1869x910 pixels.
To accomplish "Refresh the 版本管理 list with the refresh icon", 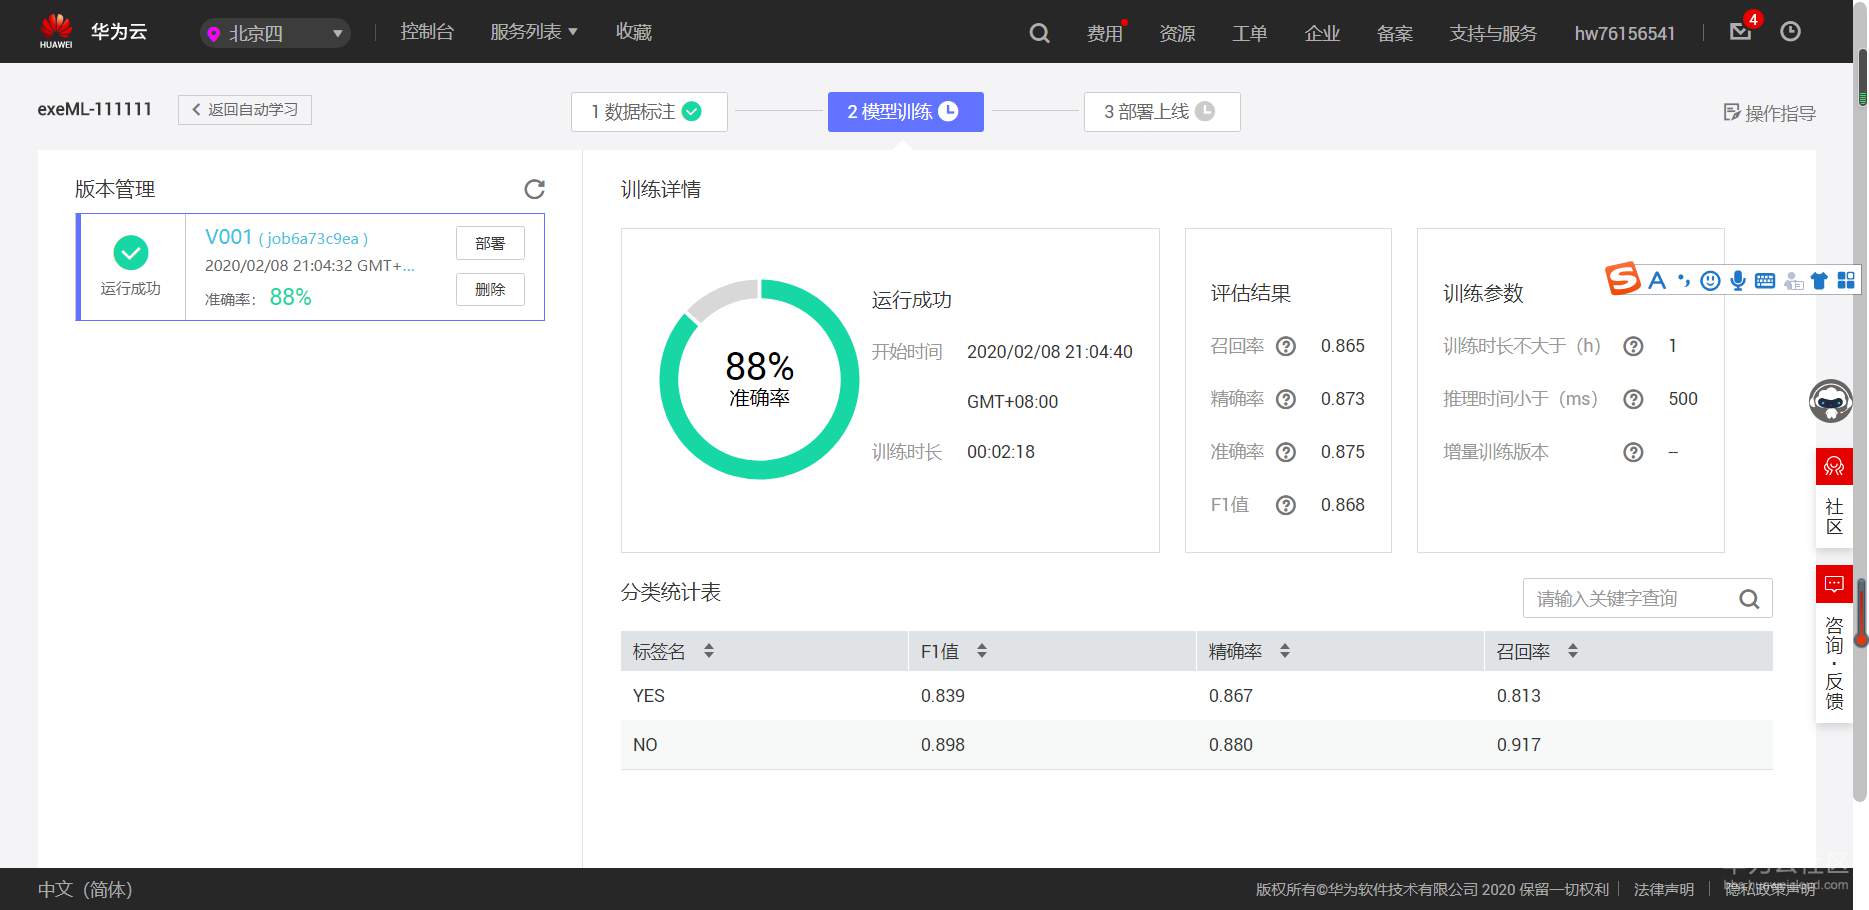I will pos(536,189).
